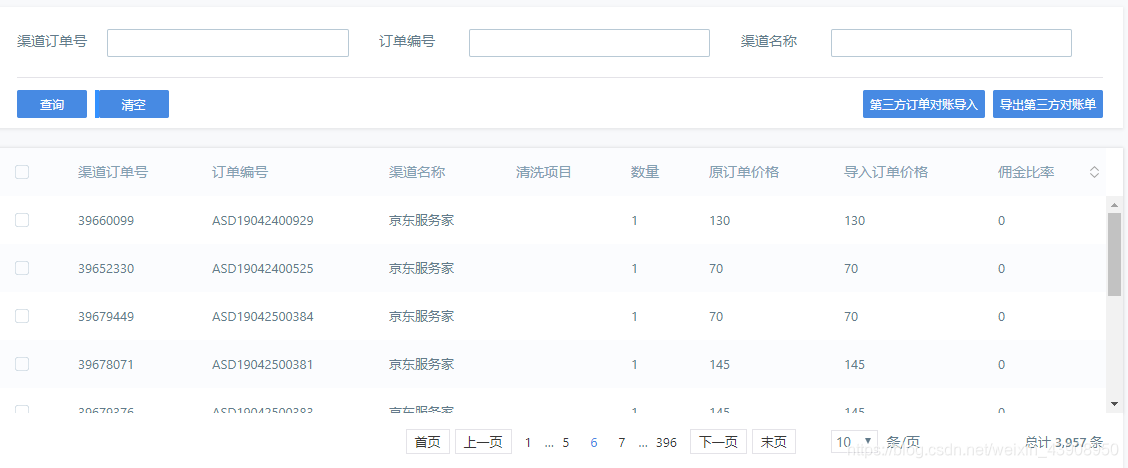Click the 清洗项目 column header

[x=543, y=173]
